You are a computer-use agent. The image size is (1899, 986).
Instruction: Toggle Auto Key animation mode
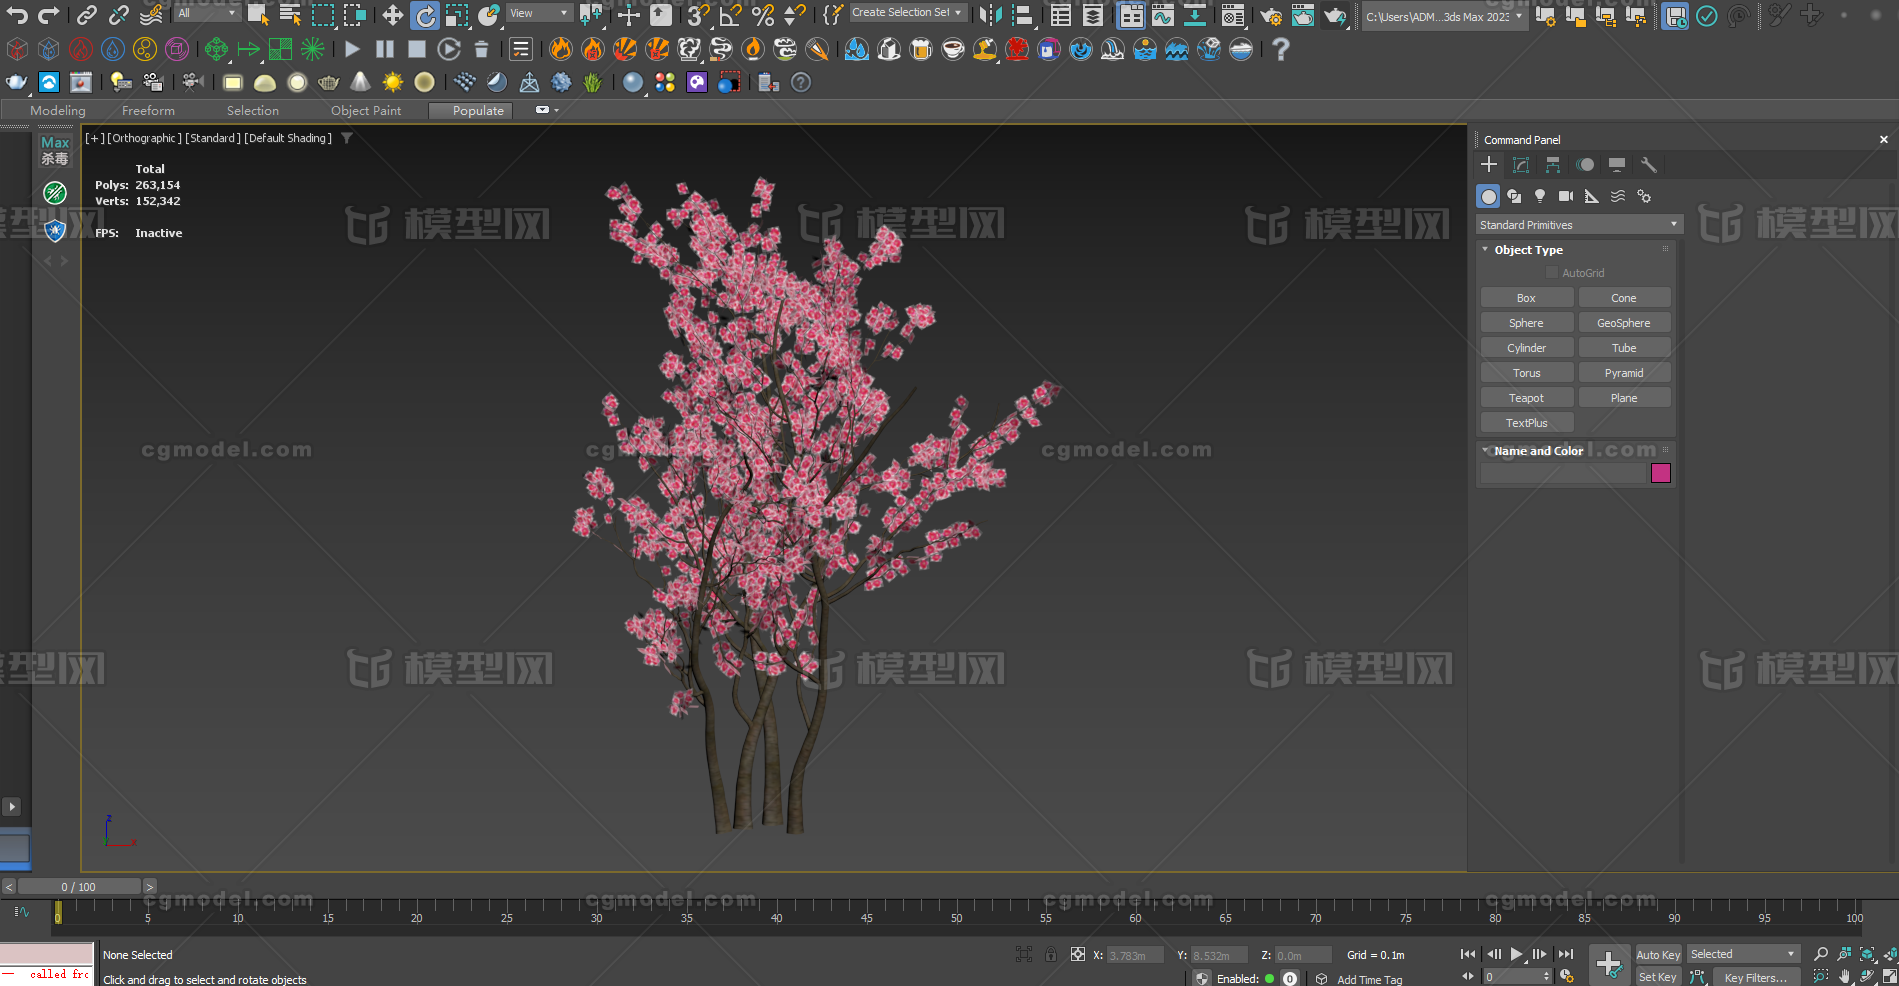click(x=1657, y=954)
